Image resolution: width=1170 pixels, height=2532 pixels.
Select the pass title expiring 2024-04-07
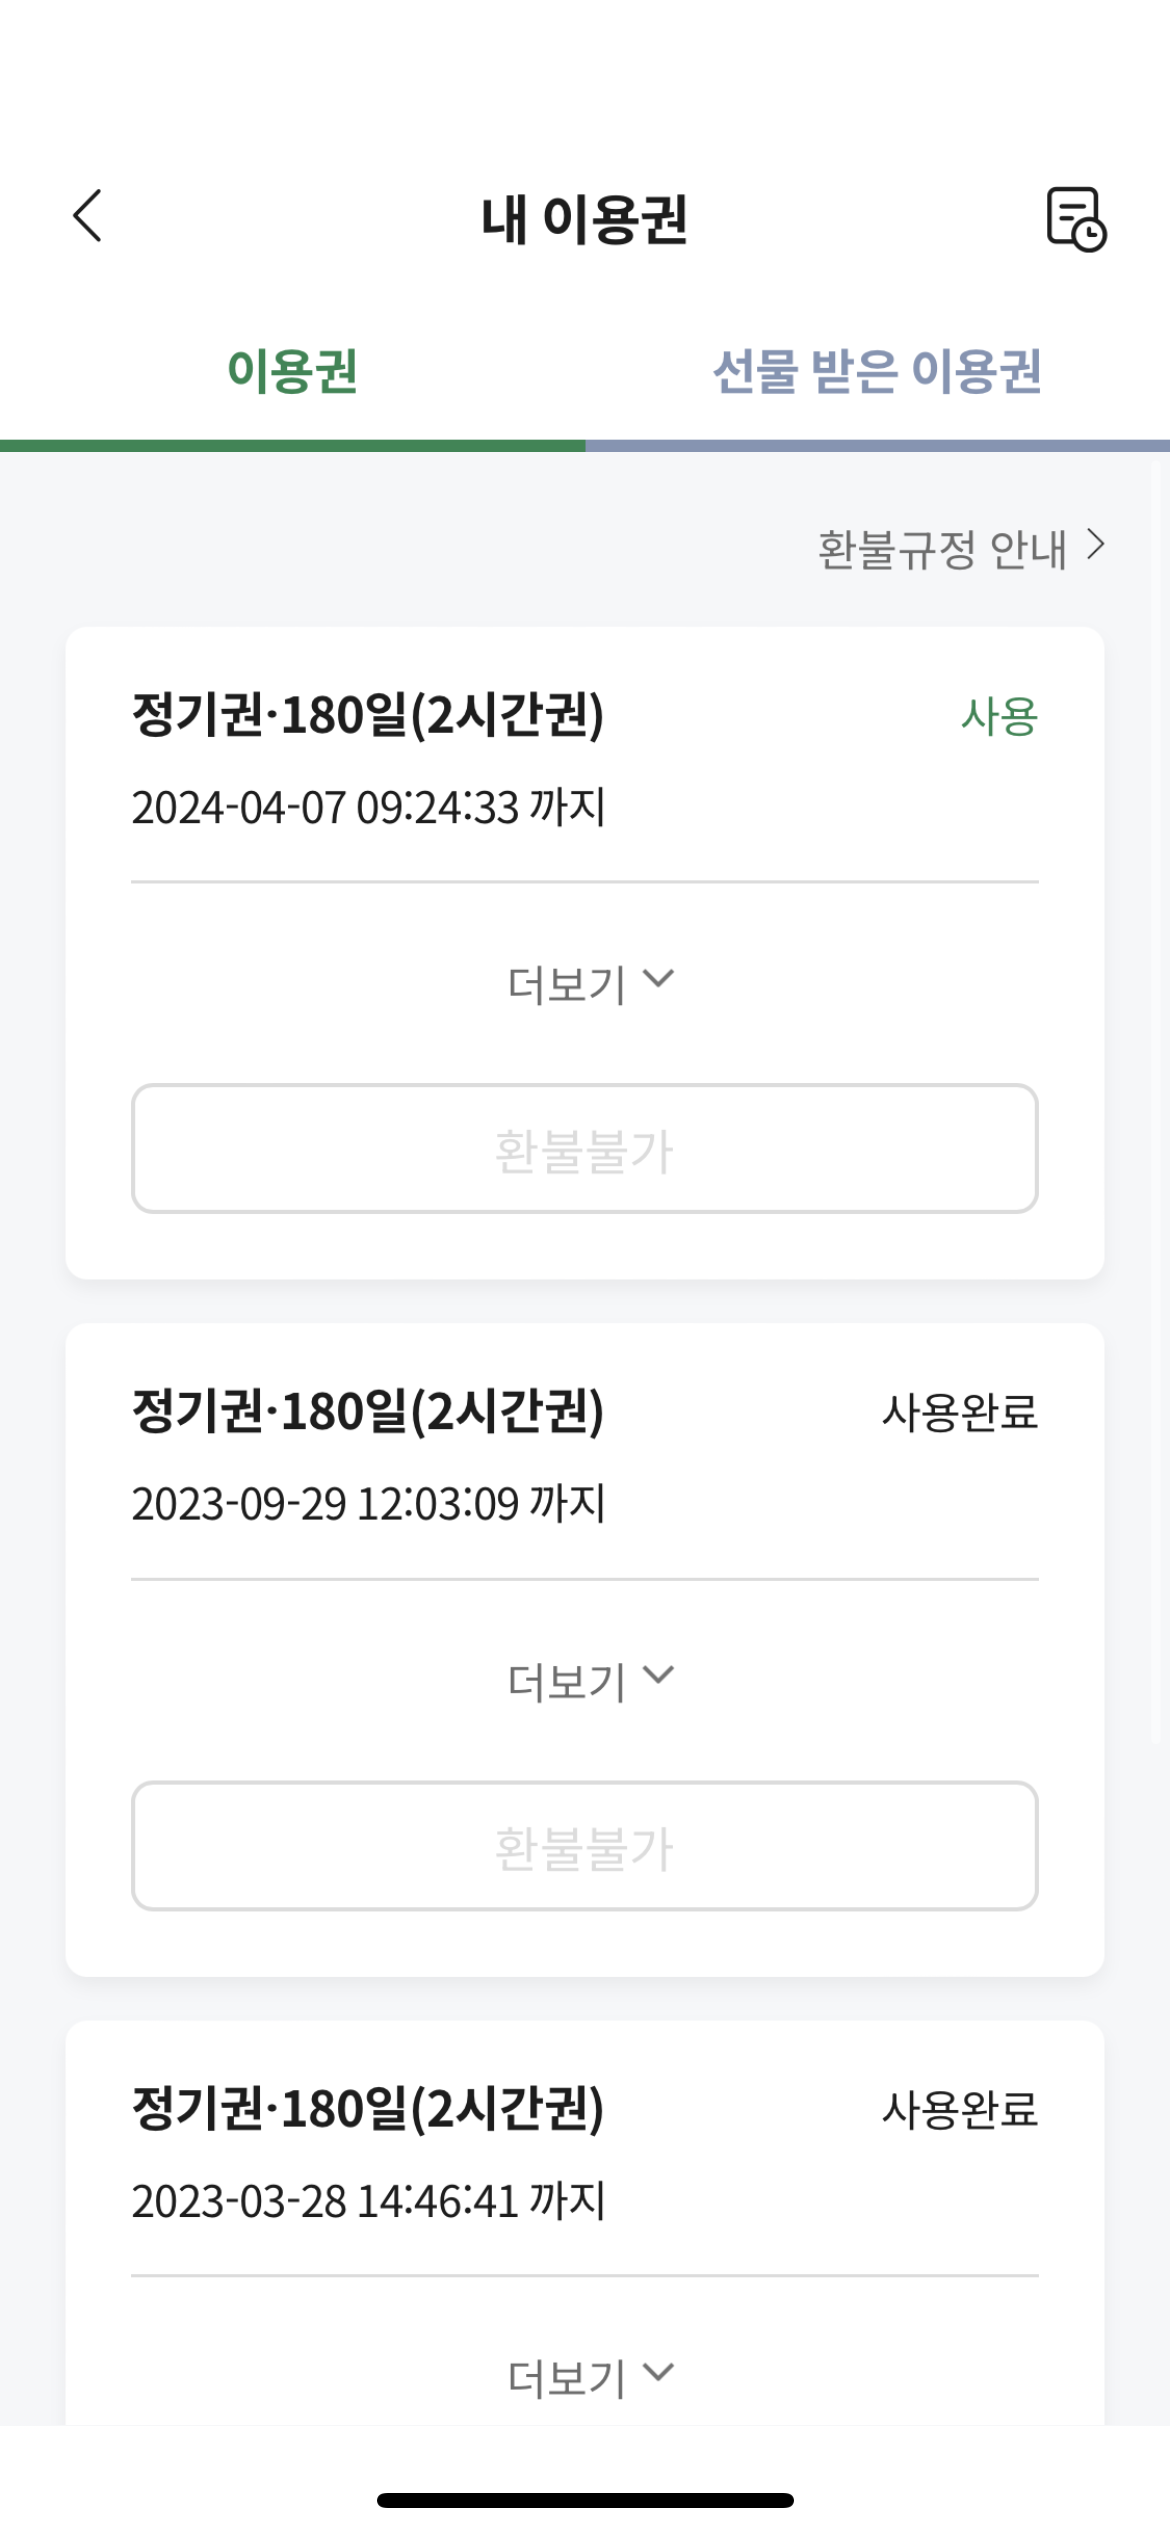368,716
